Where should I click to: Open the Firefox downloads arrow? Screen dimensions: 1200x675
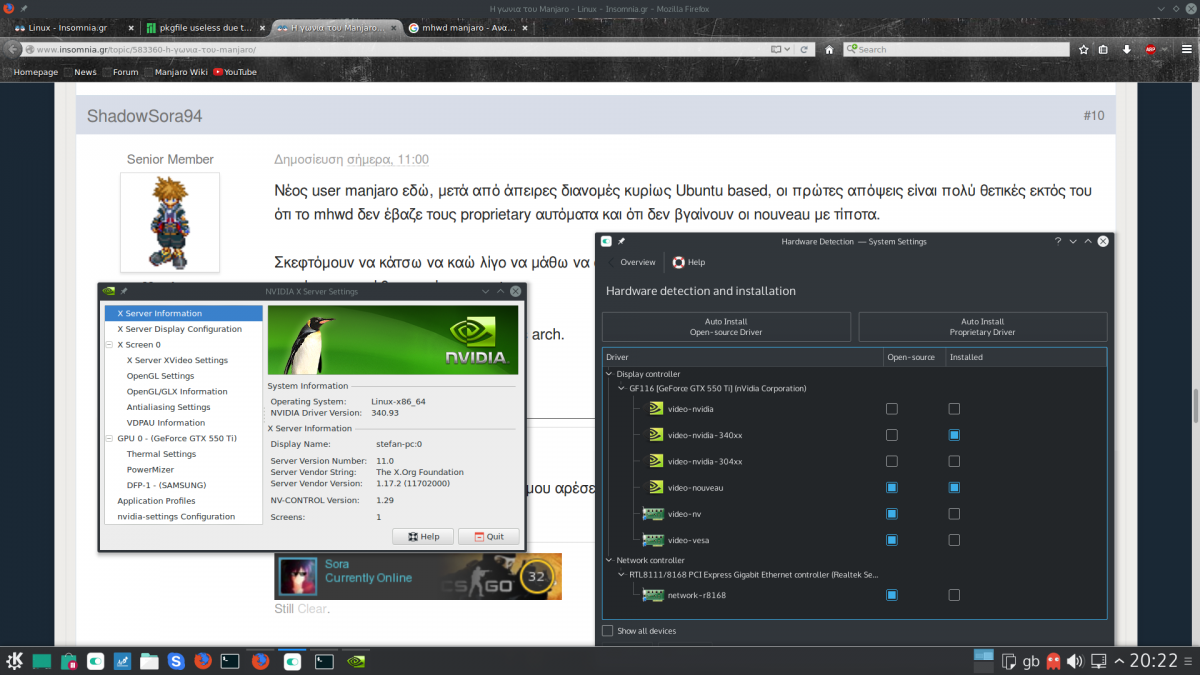1127,49
